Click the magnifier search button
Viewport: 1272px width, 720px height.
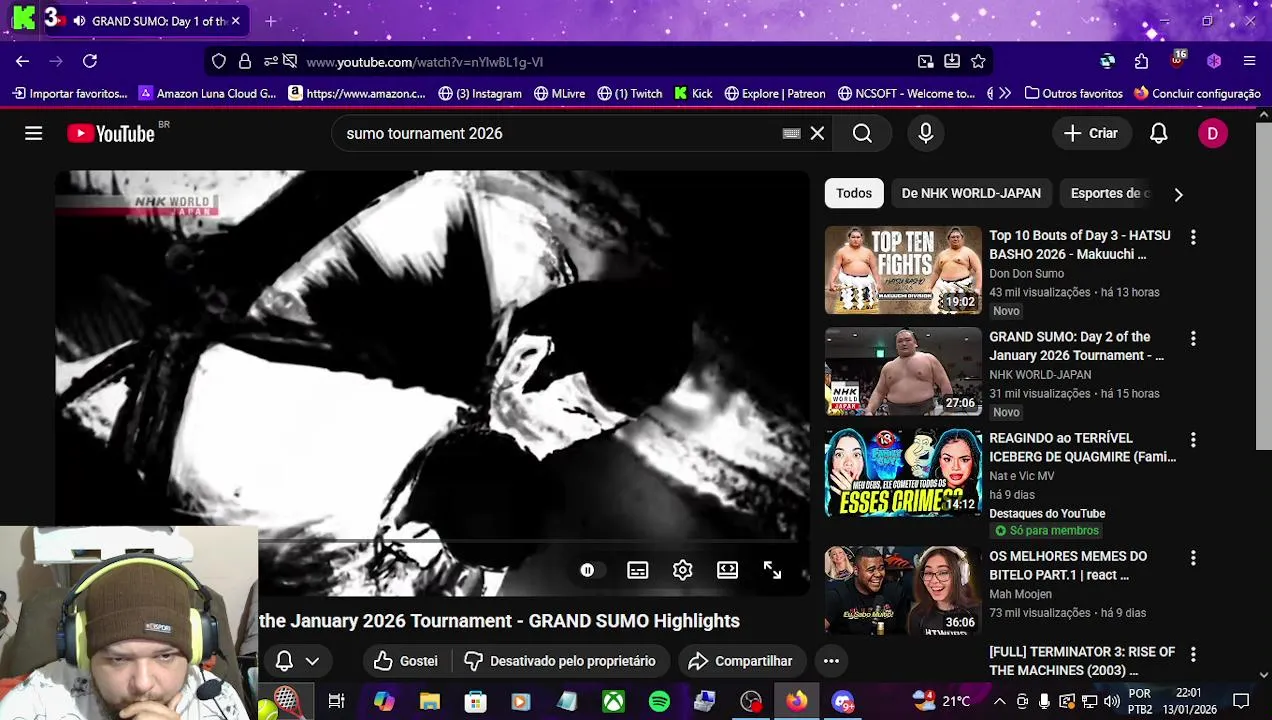[862, 133]
